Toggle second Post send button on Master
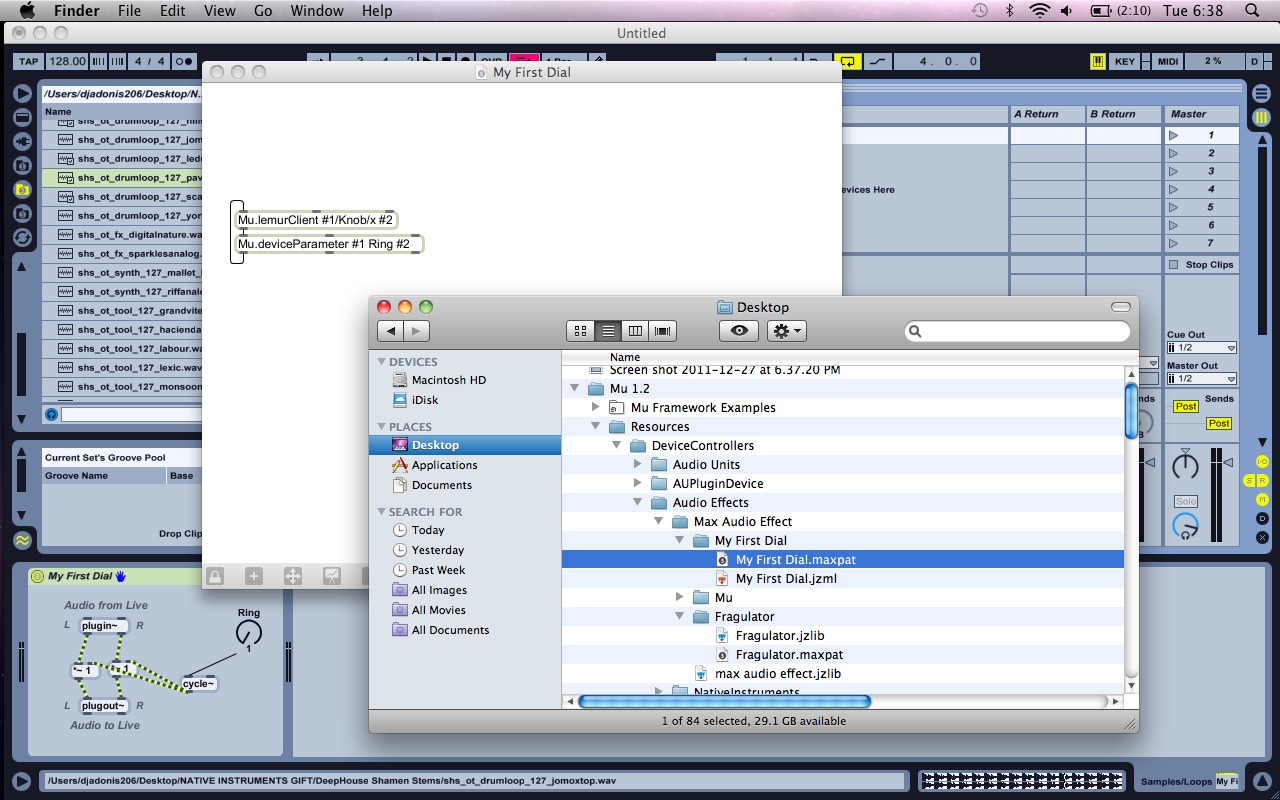1280x800 pixels. tap(1218, 423)
